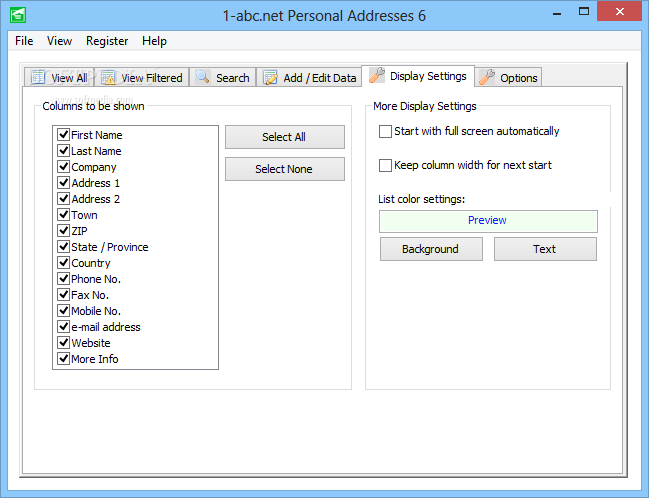Viewport: 649px width, 498px height.
Task: Open the Add / Edit Data tab
Action: point(309,77)
